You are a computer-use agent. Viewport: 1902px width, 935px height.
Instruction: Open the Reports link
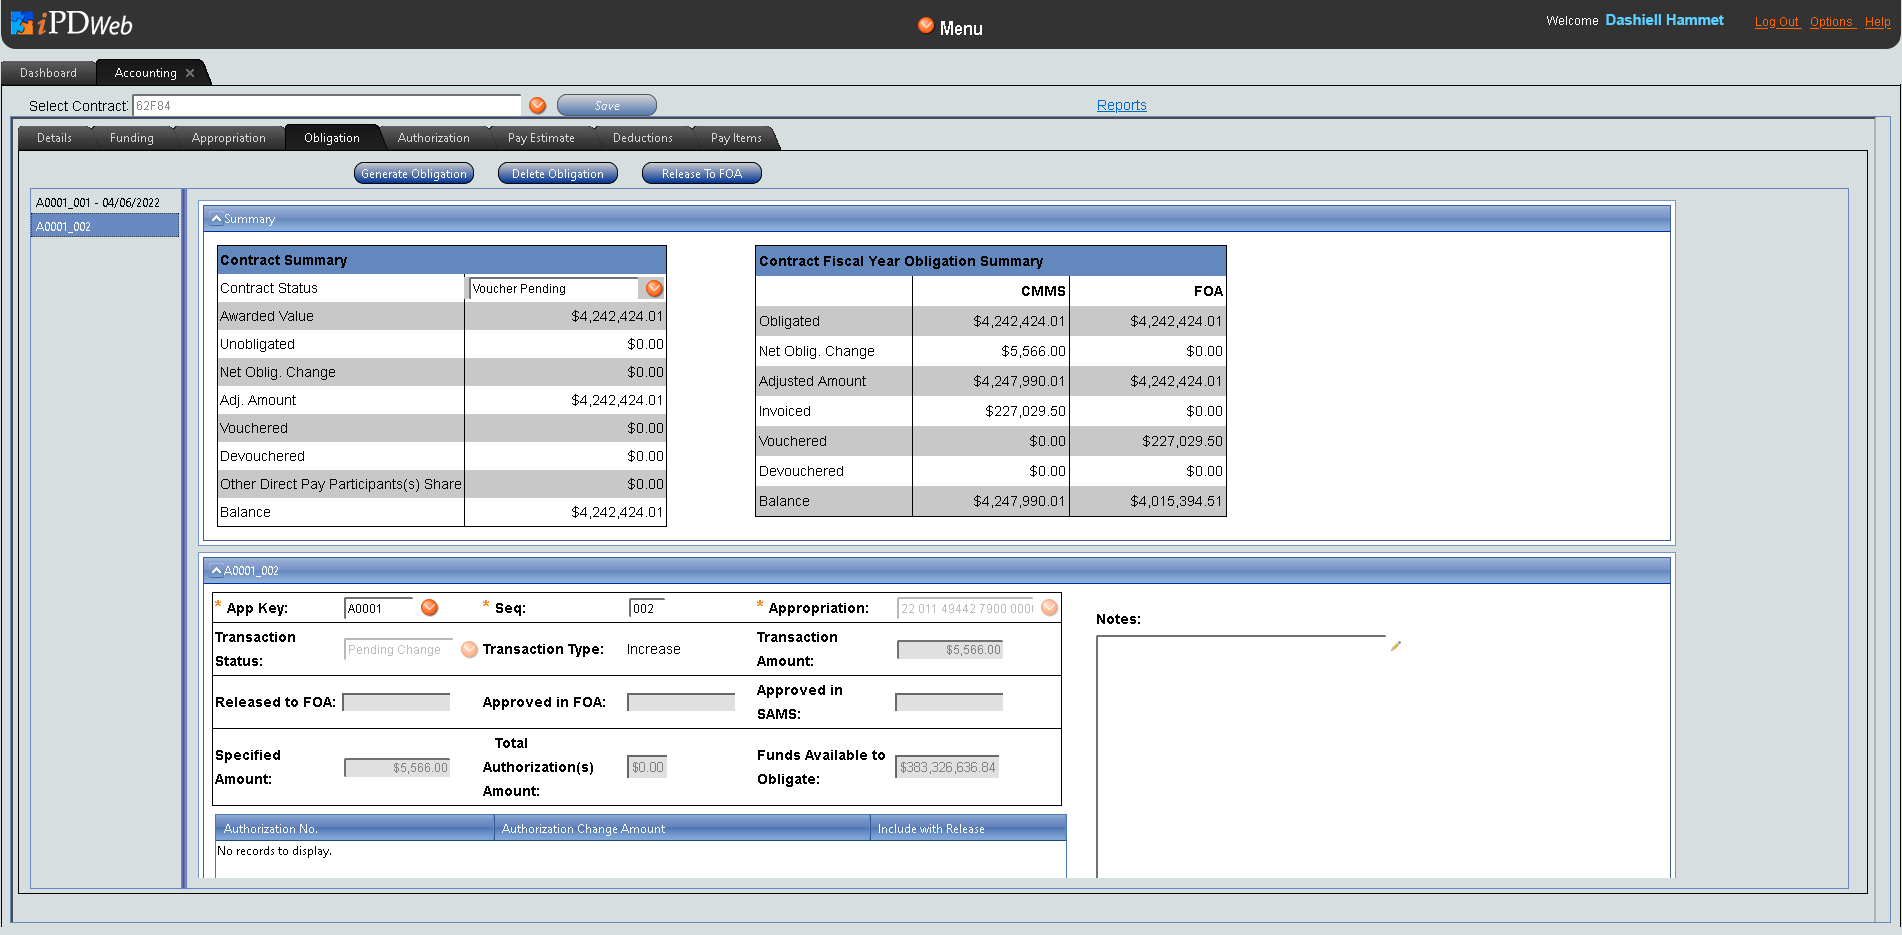point(1121,105)
